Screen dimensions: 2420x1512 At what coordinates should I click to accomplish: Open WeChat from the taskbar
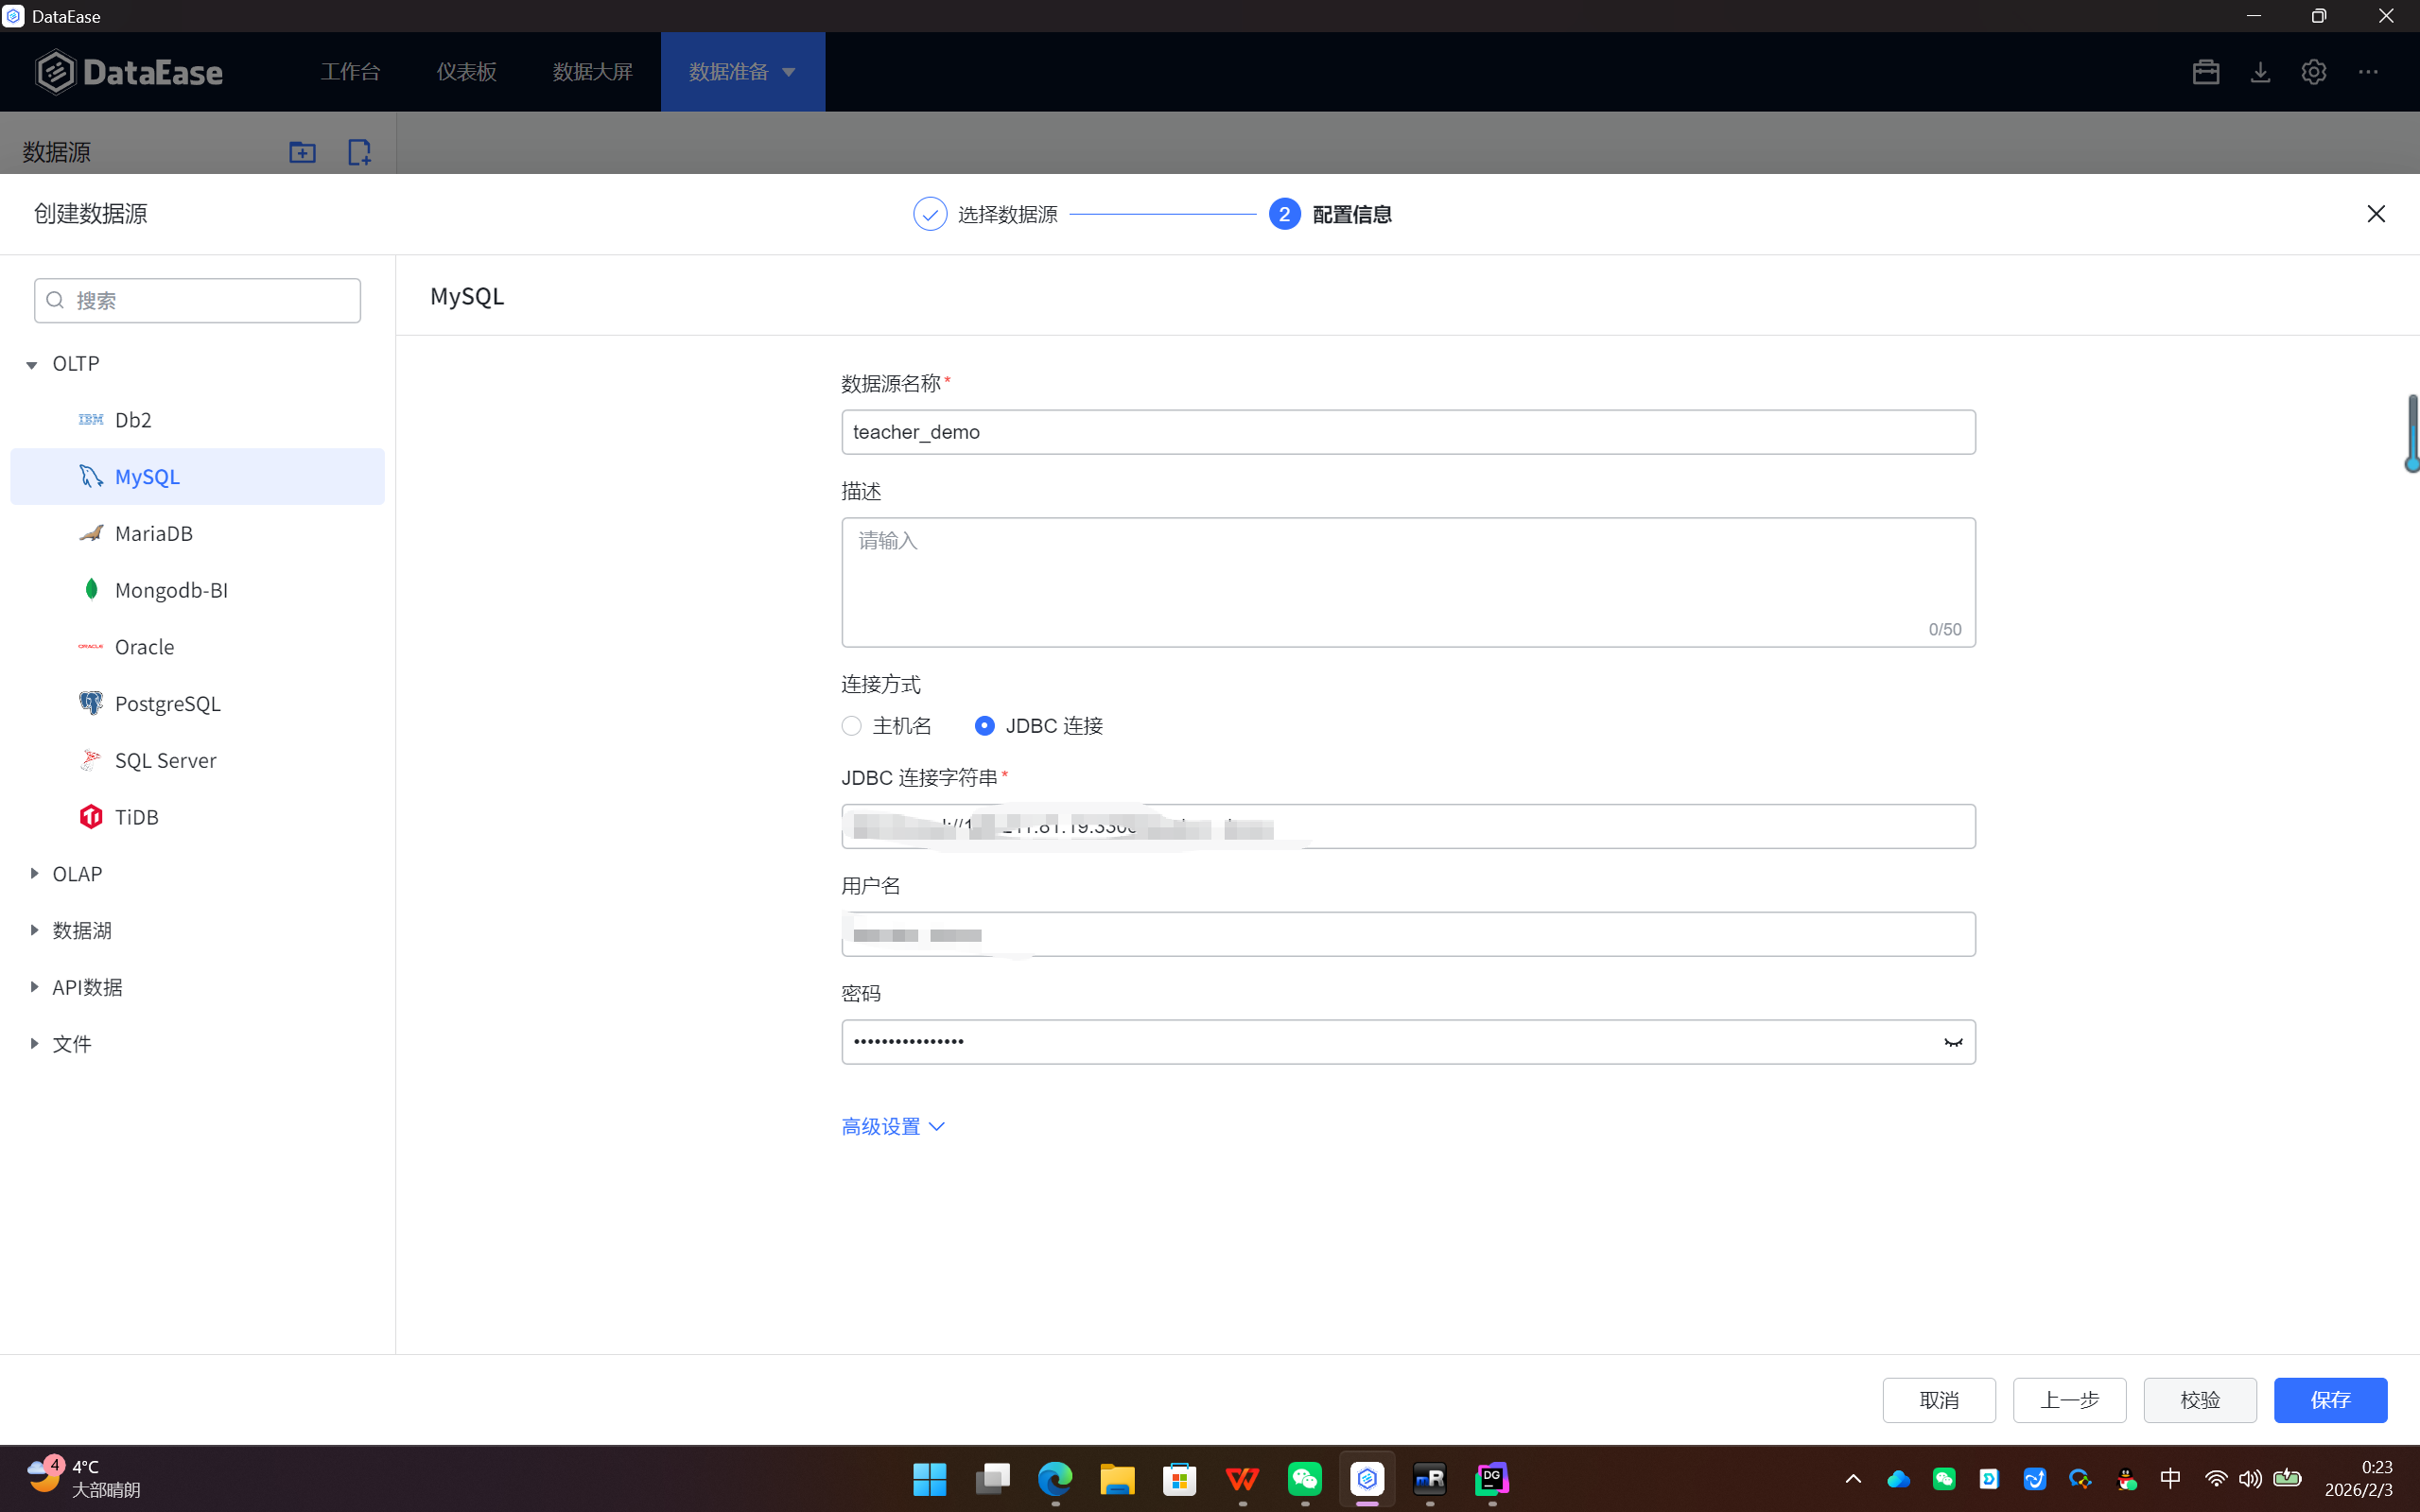[x=1304, y=1478]
